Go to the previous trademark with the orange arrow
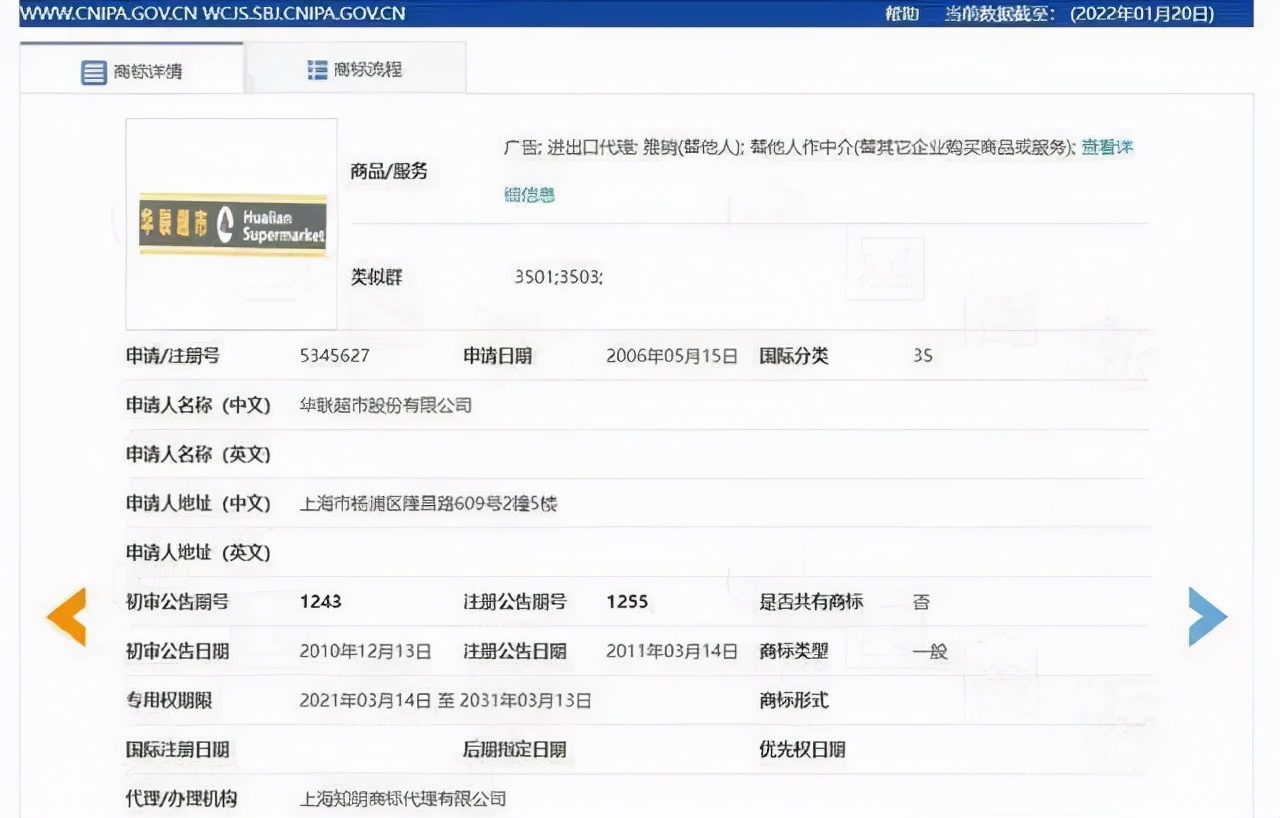The image size is (1280, 818). (x=66, y=617)
